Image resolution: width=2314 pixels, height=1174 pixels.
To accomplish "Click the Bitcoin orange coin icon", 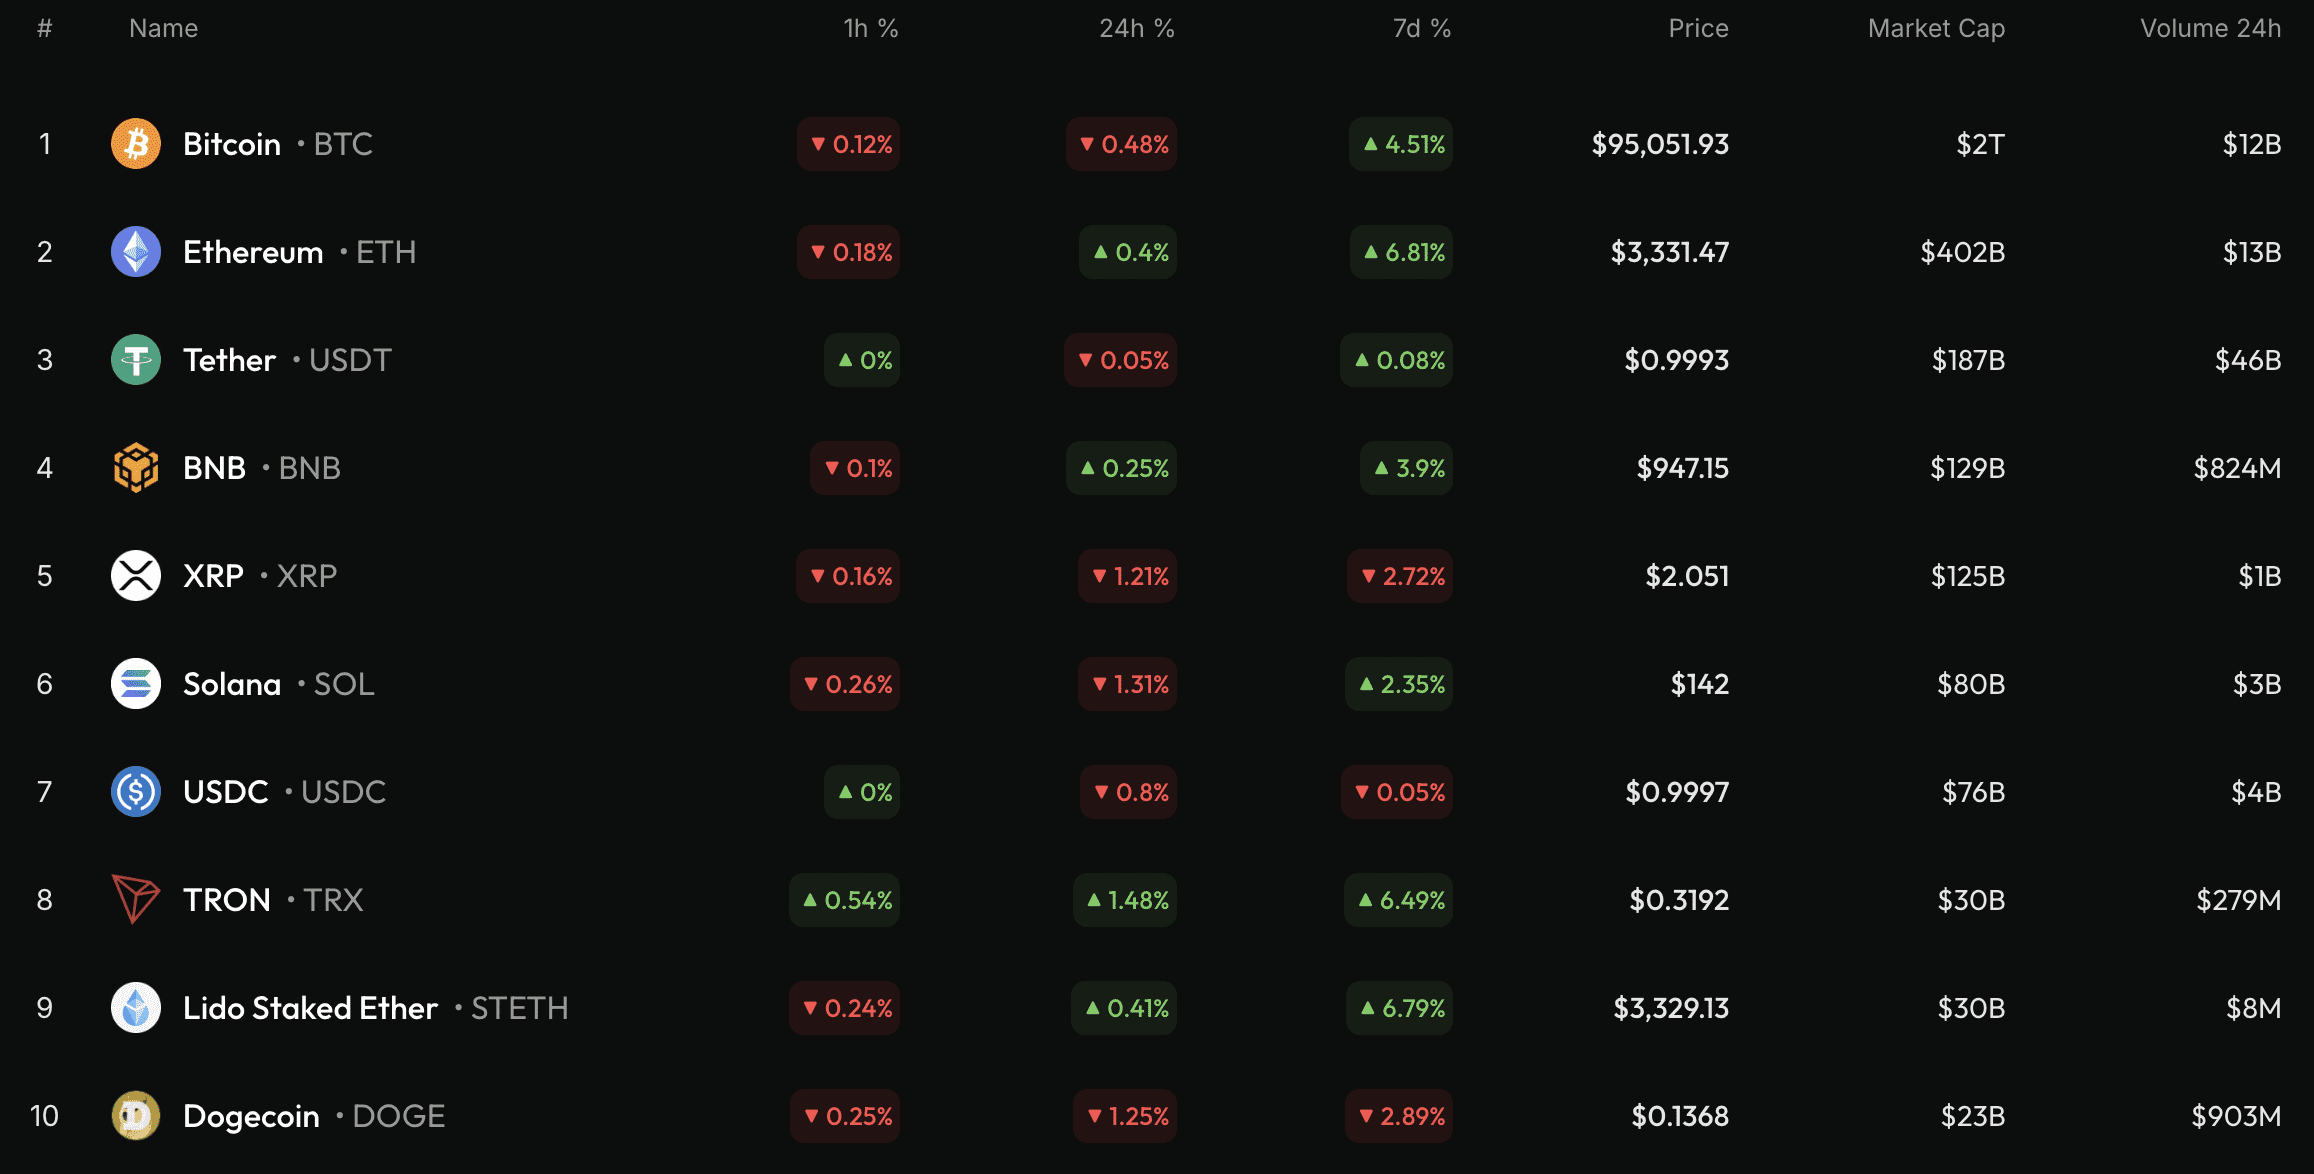I will click(x=136, y=144).
